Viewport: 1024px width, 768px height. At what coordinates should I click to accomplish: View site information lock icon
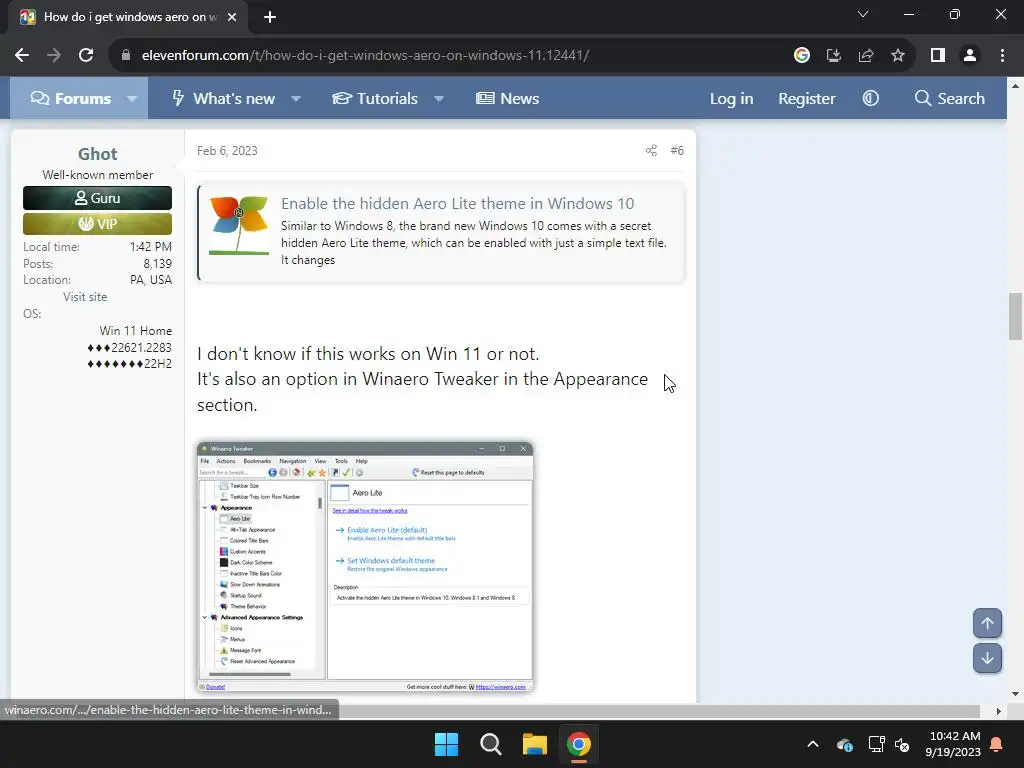(126, 56)
